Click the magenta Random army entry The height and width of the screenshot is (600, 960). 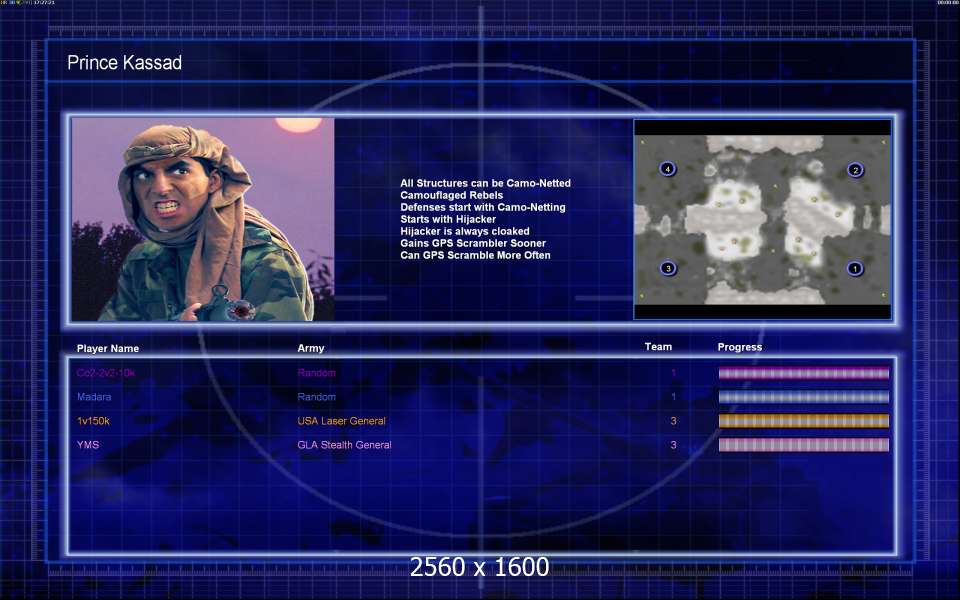317,373
